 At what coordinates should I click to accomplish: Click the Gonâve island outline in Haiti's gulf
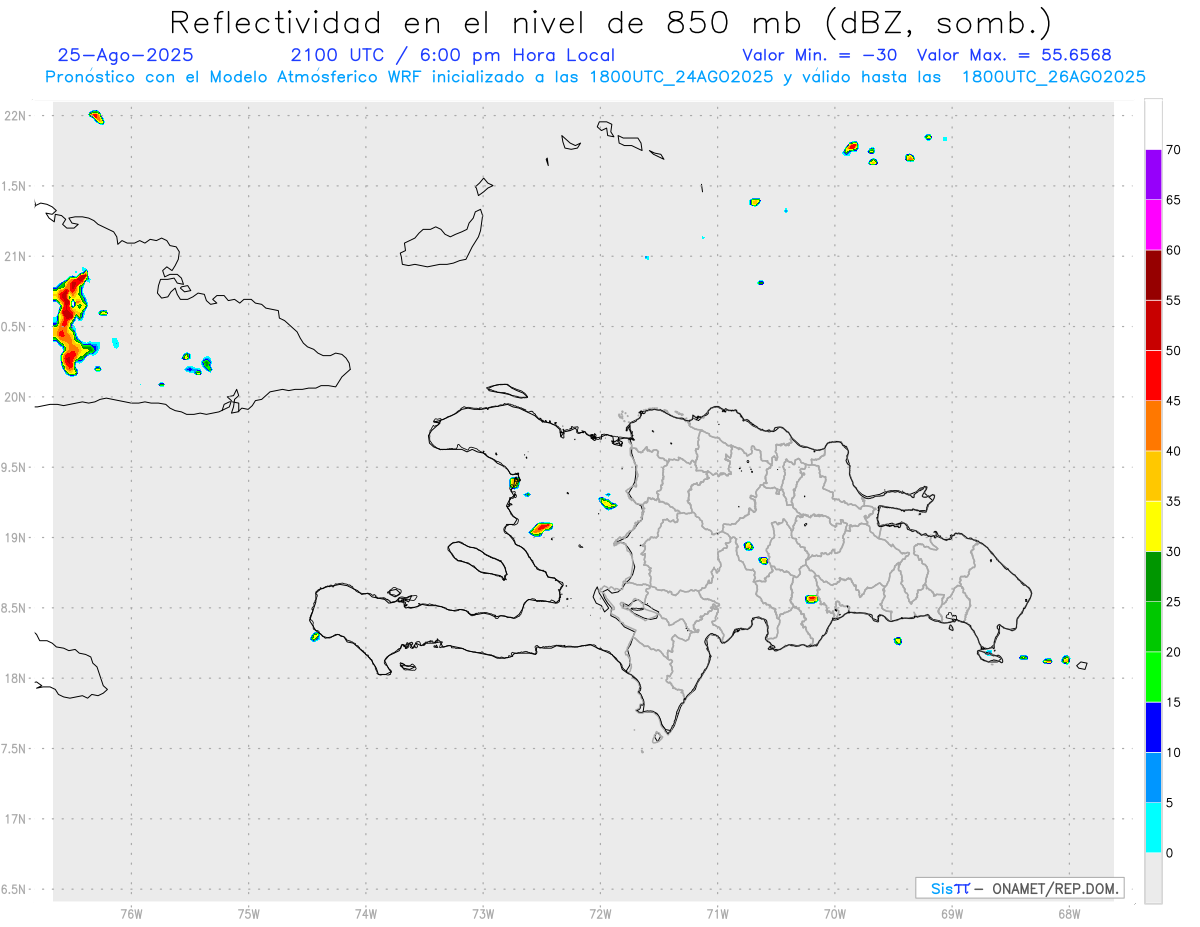(x=476, y=560)
